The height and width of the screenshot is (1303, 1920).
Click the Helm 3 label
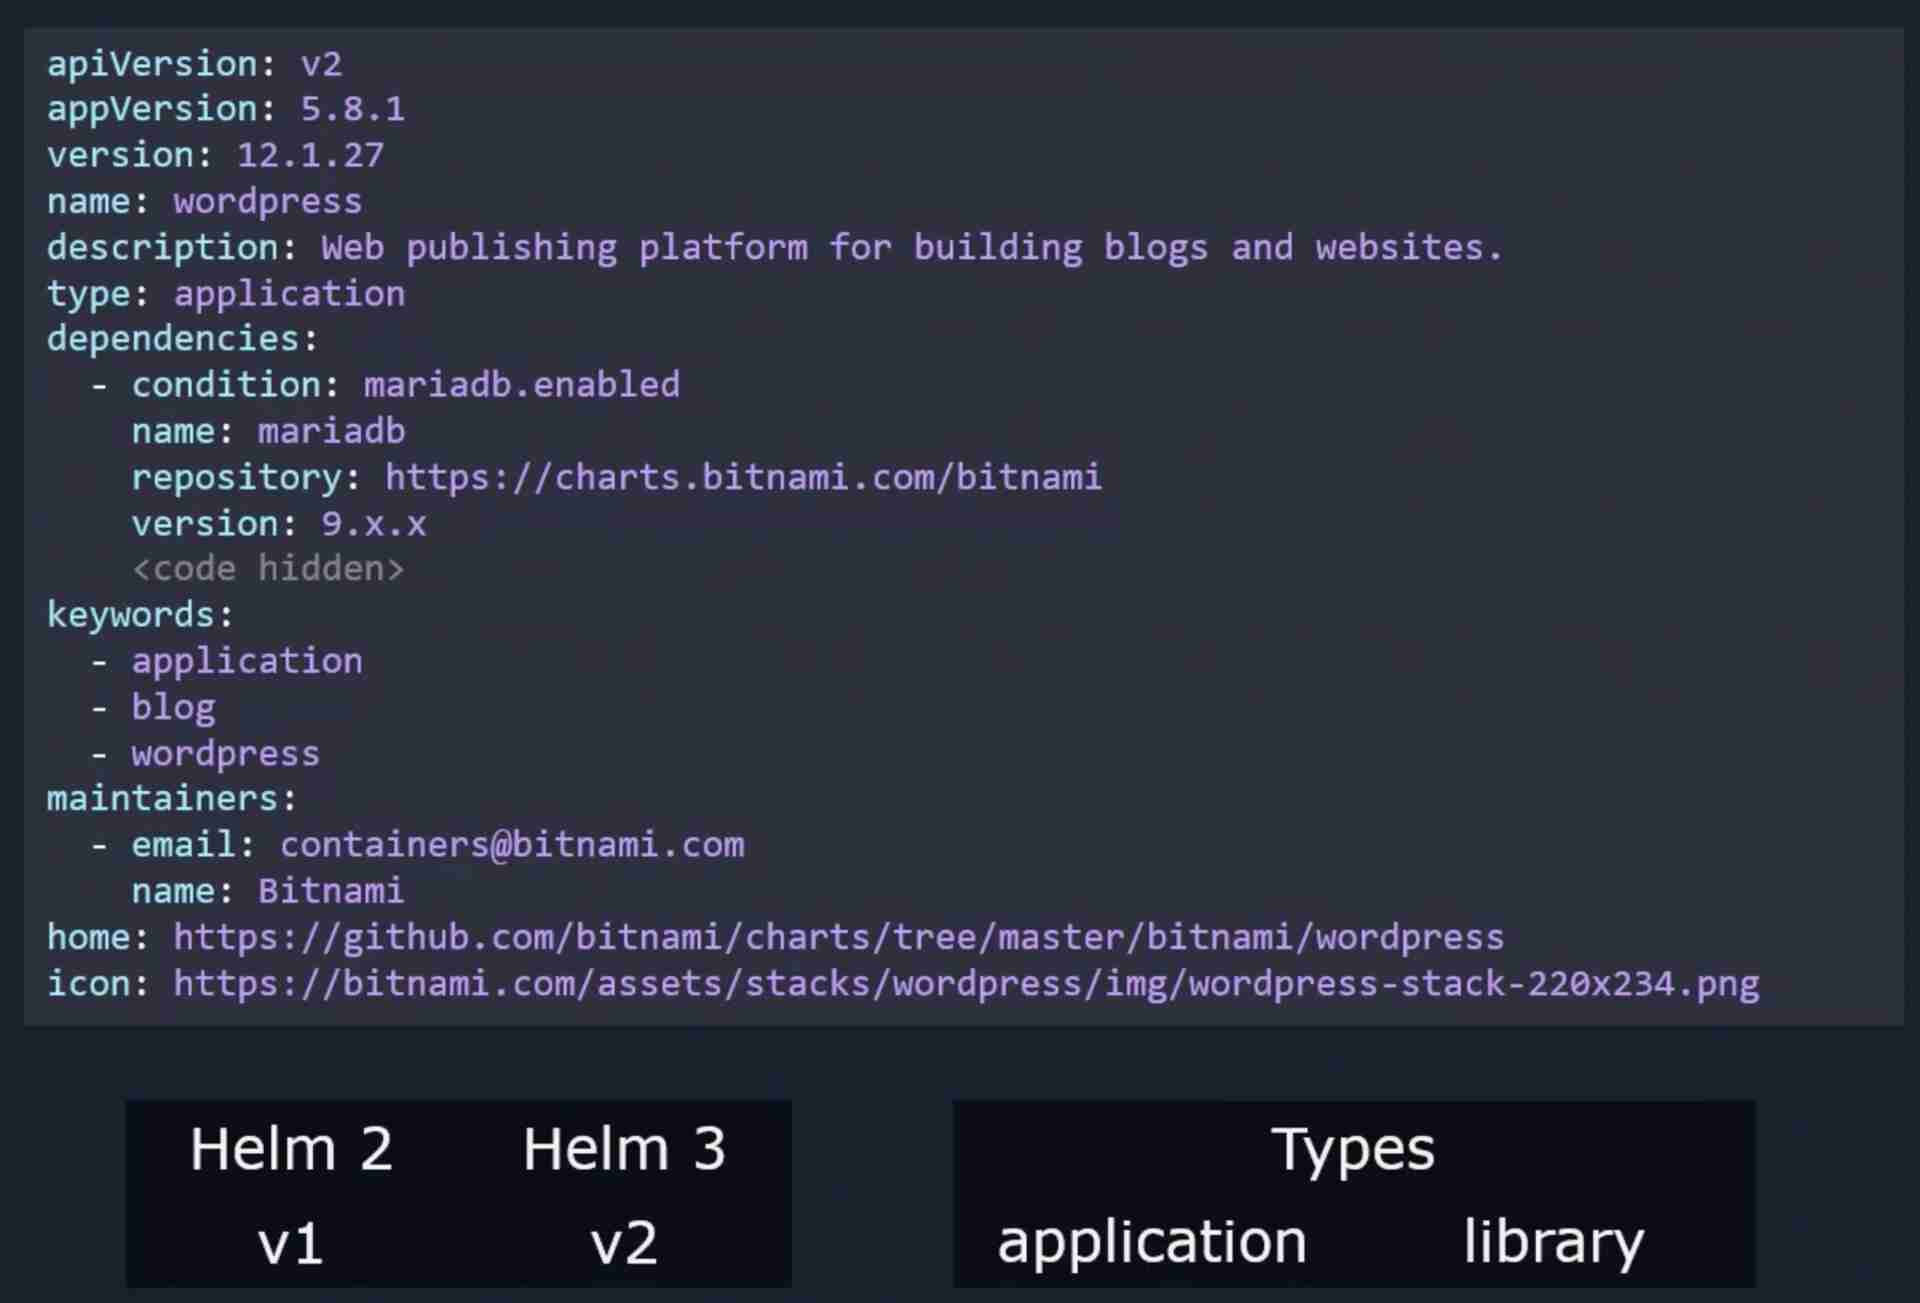tap(624, 1149)
